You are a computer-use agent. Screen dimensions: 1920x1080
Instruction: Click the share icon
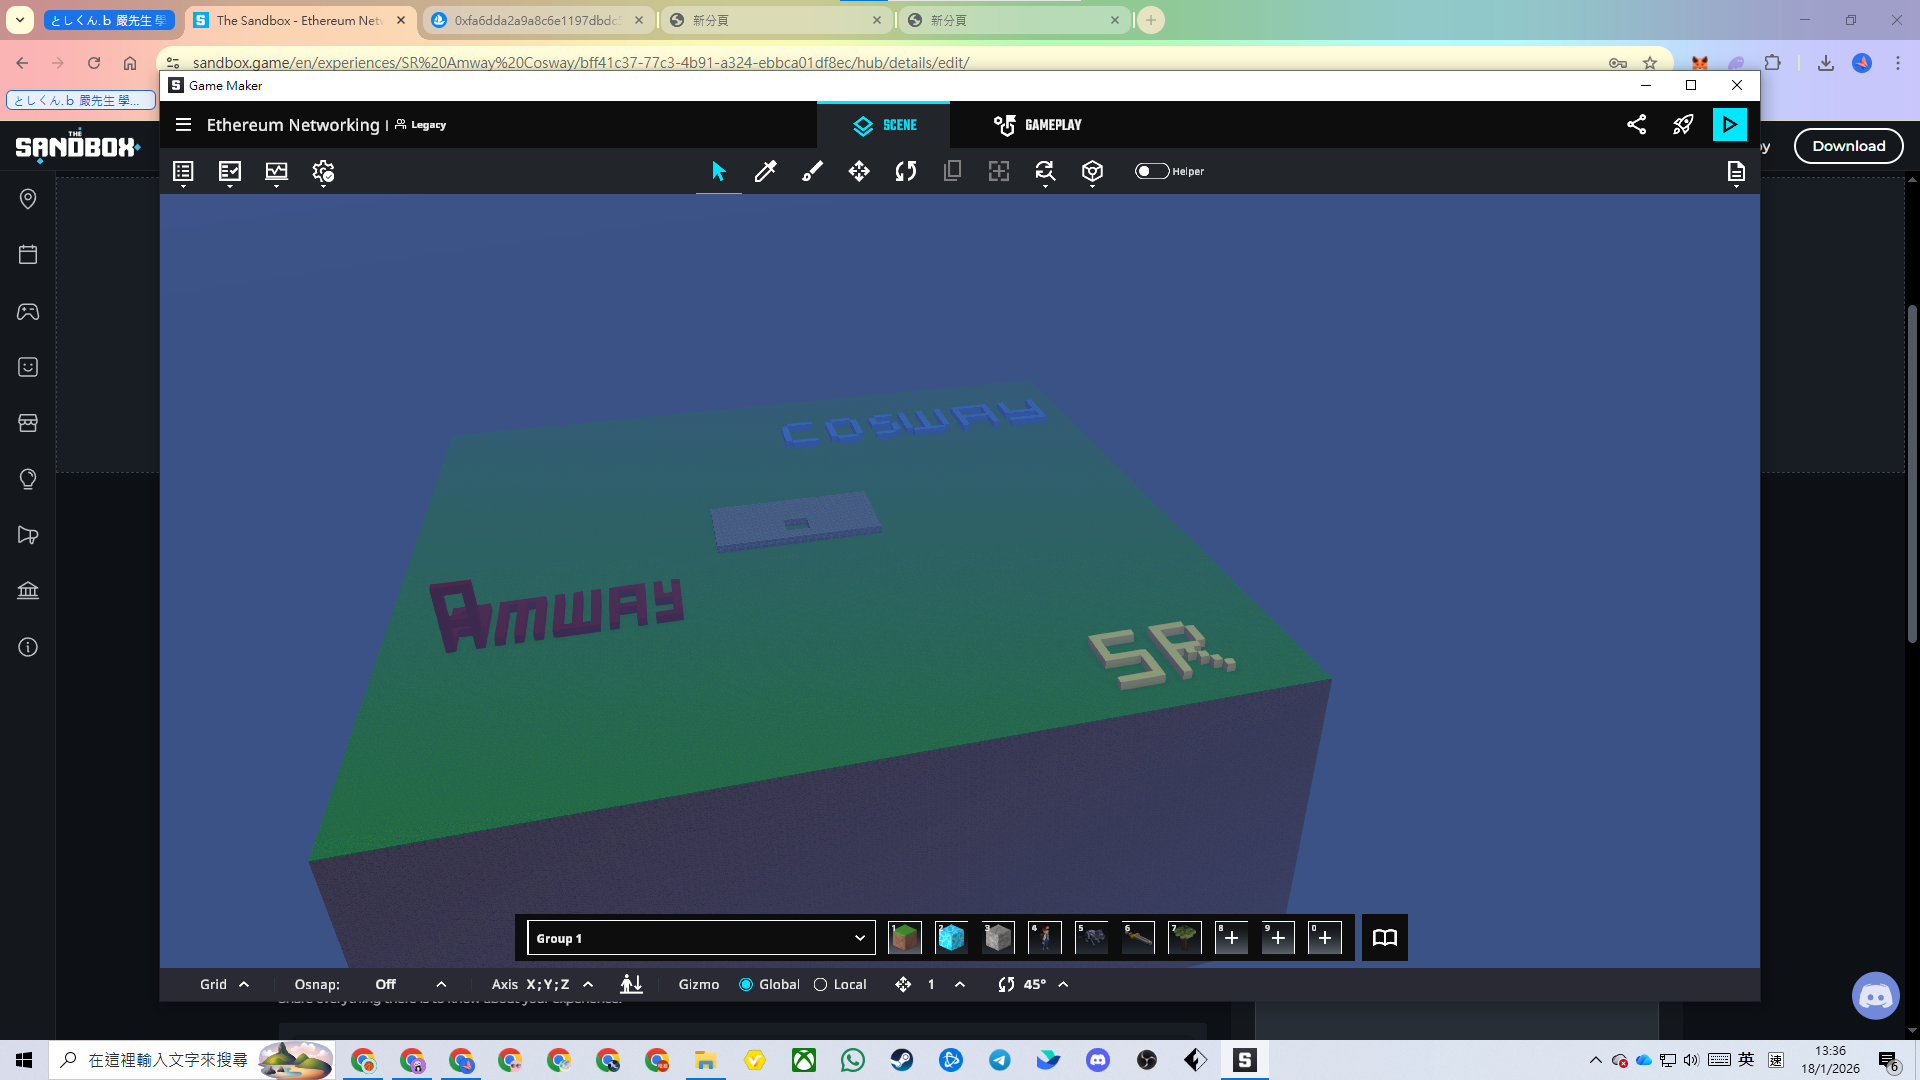[x=1637, y=125]
